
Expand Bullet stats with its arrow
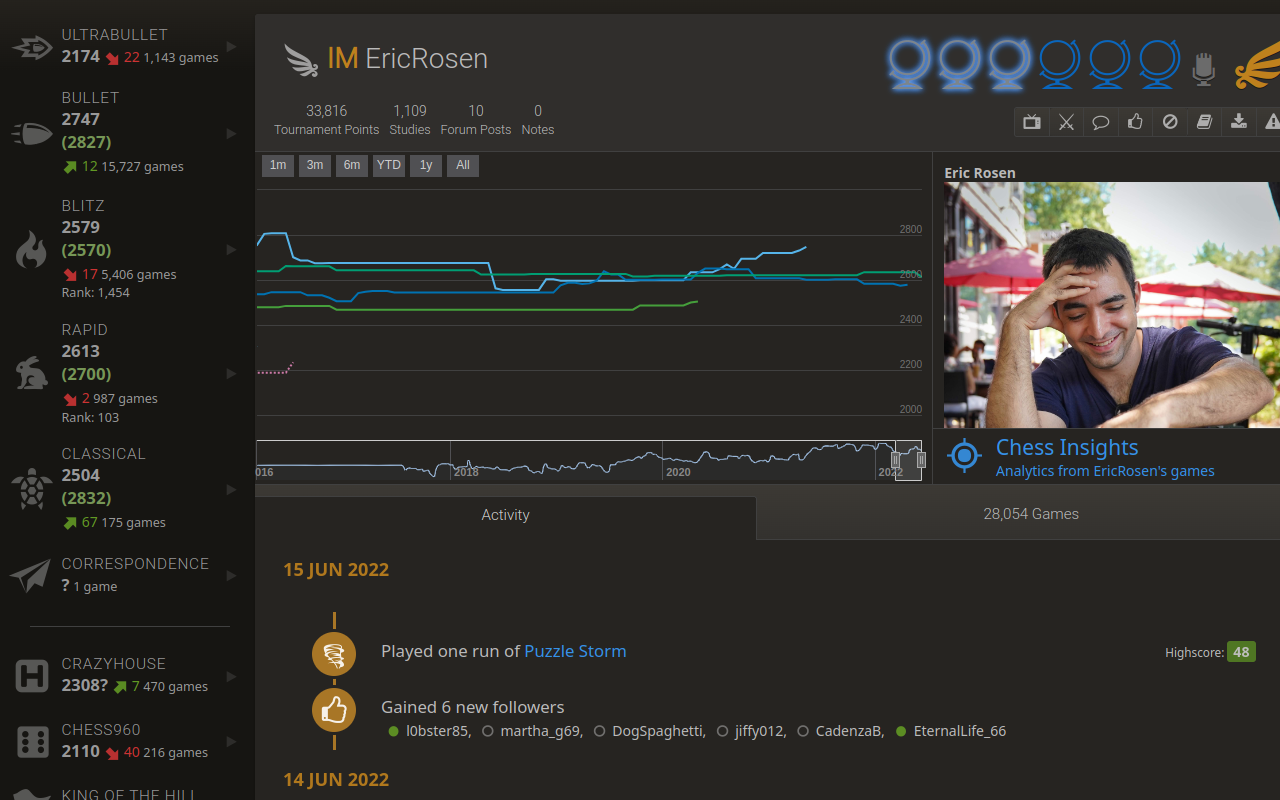point(230,133)
